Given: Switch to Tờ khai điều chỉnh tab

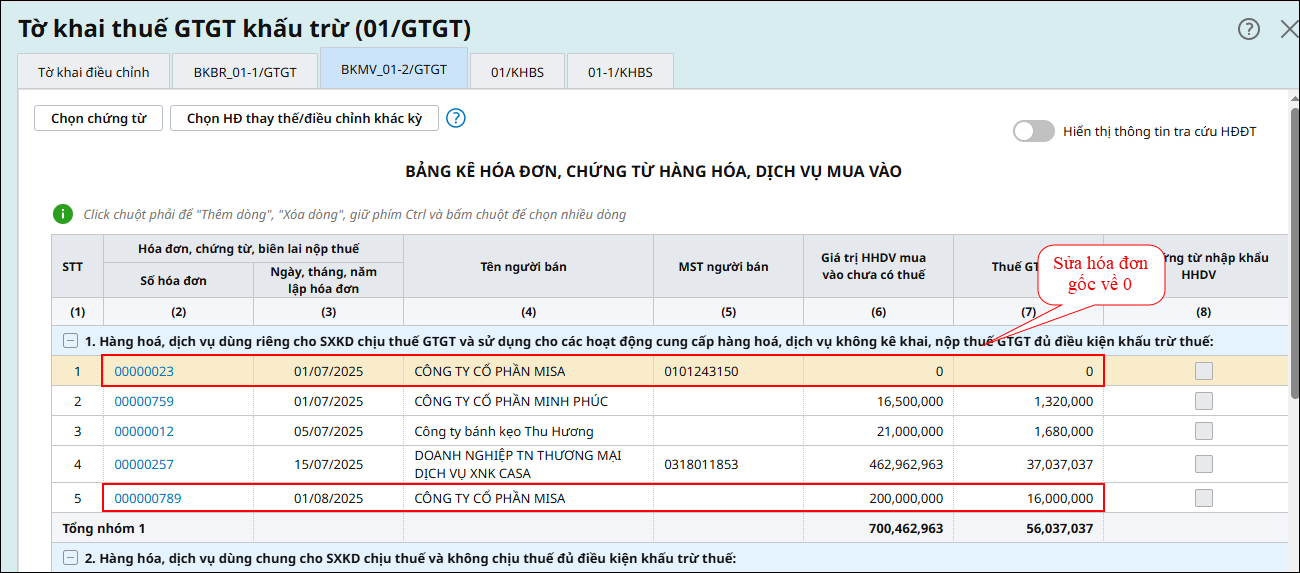Looking at the screenshot, I should click(x=93, y=72).
